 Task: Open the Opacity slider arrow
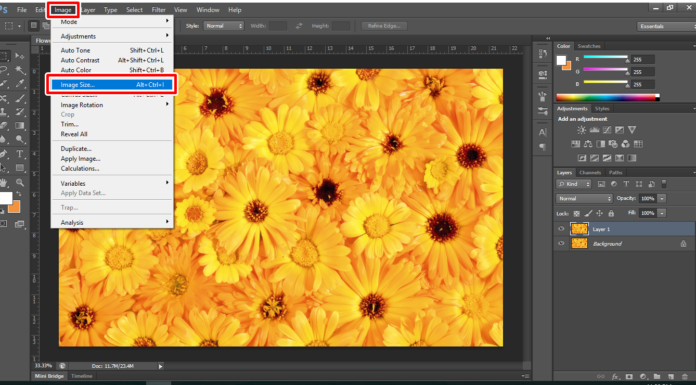click(x=662, y=198)
